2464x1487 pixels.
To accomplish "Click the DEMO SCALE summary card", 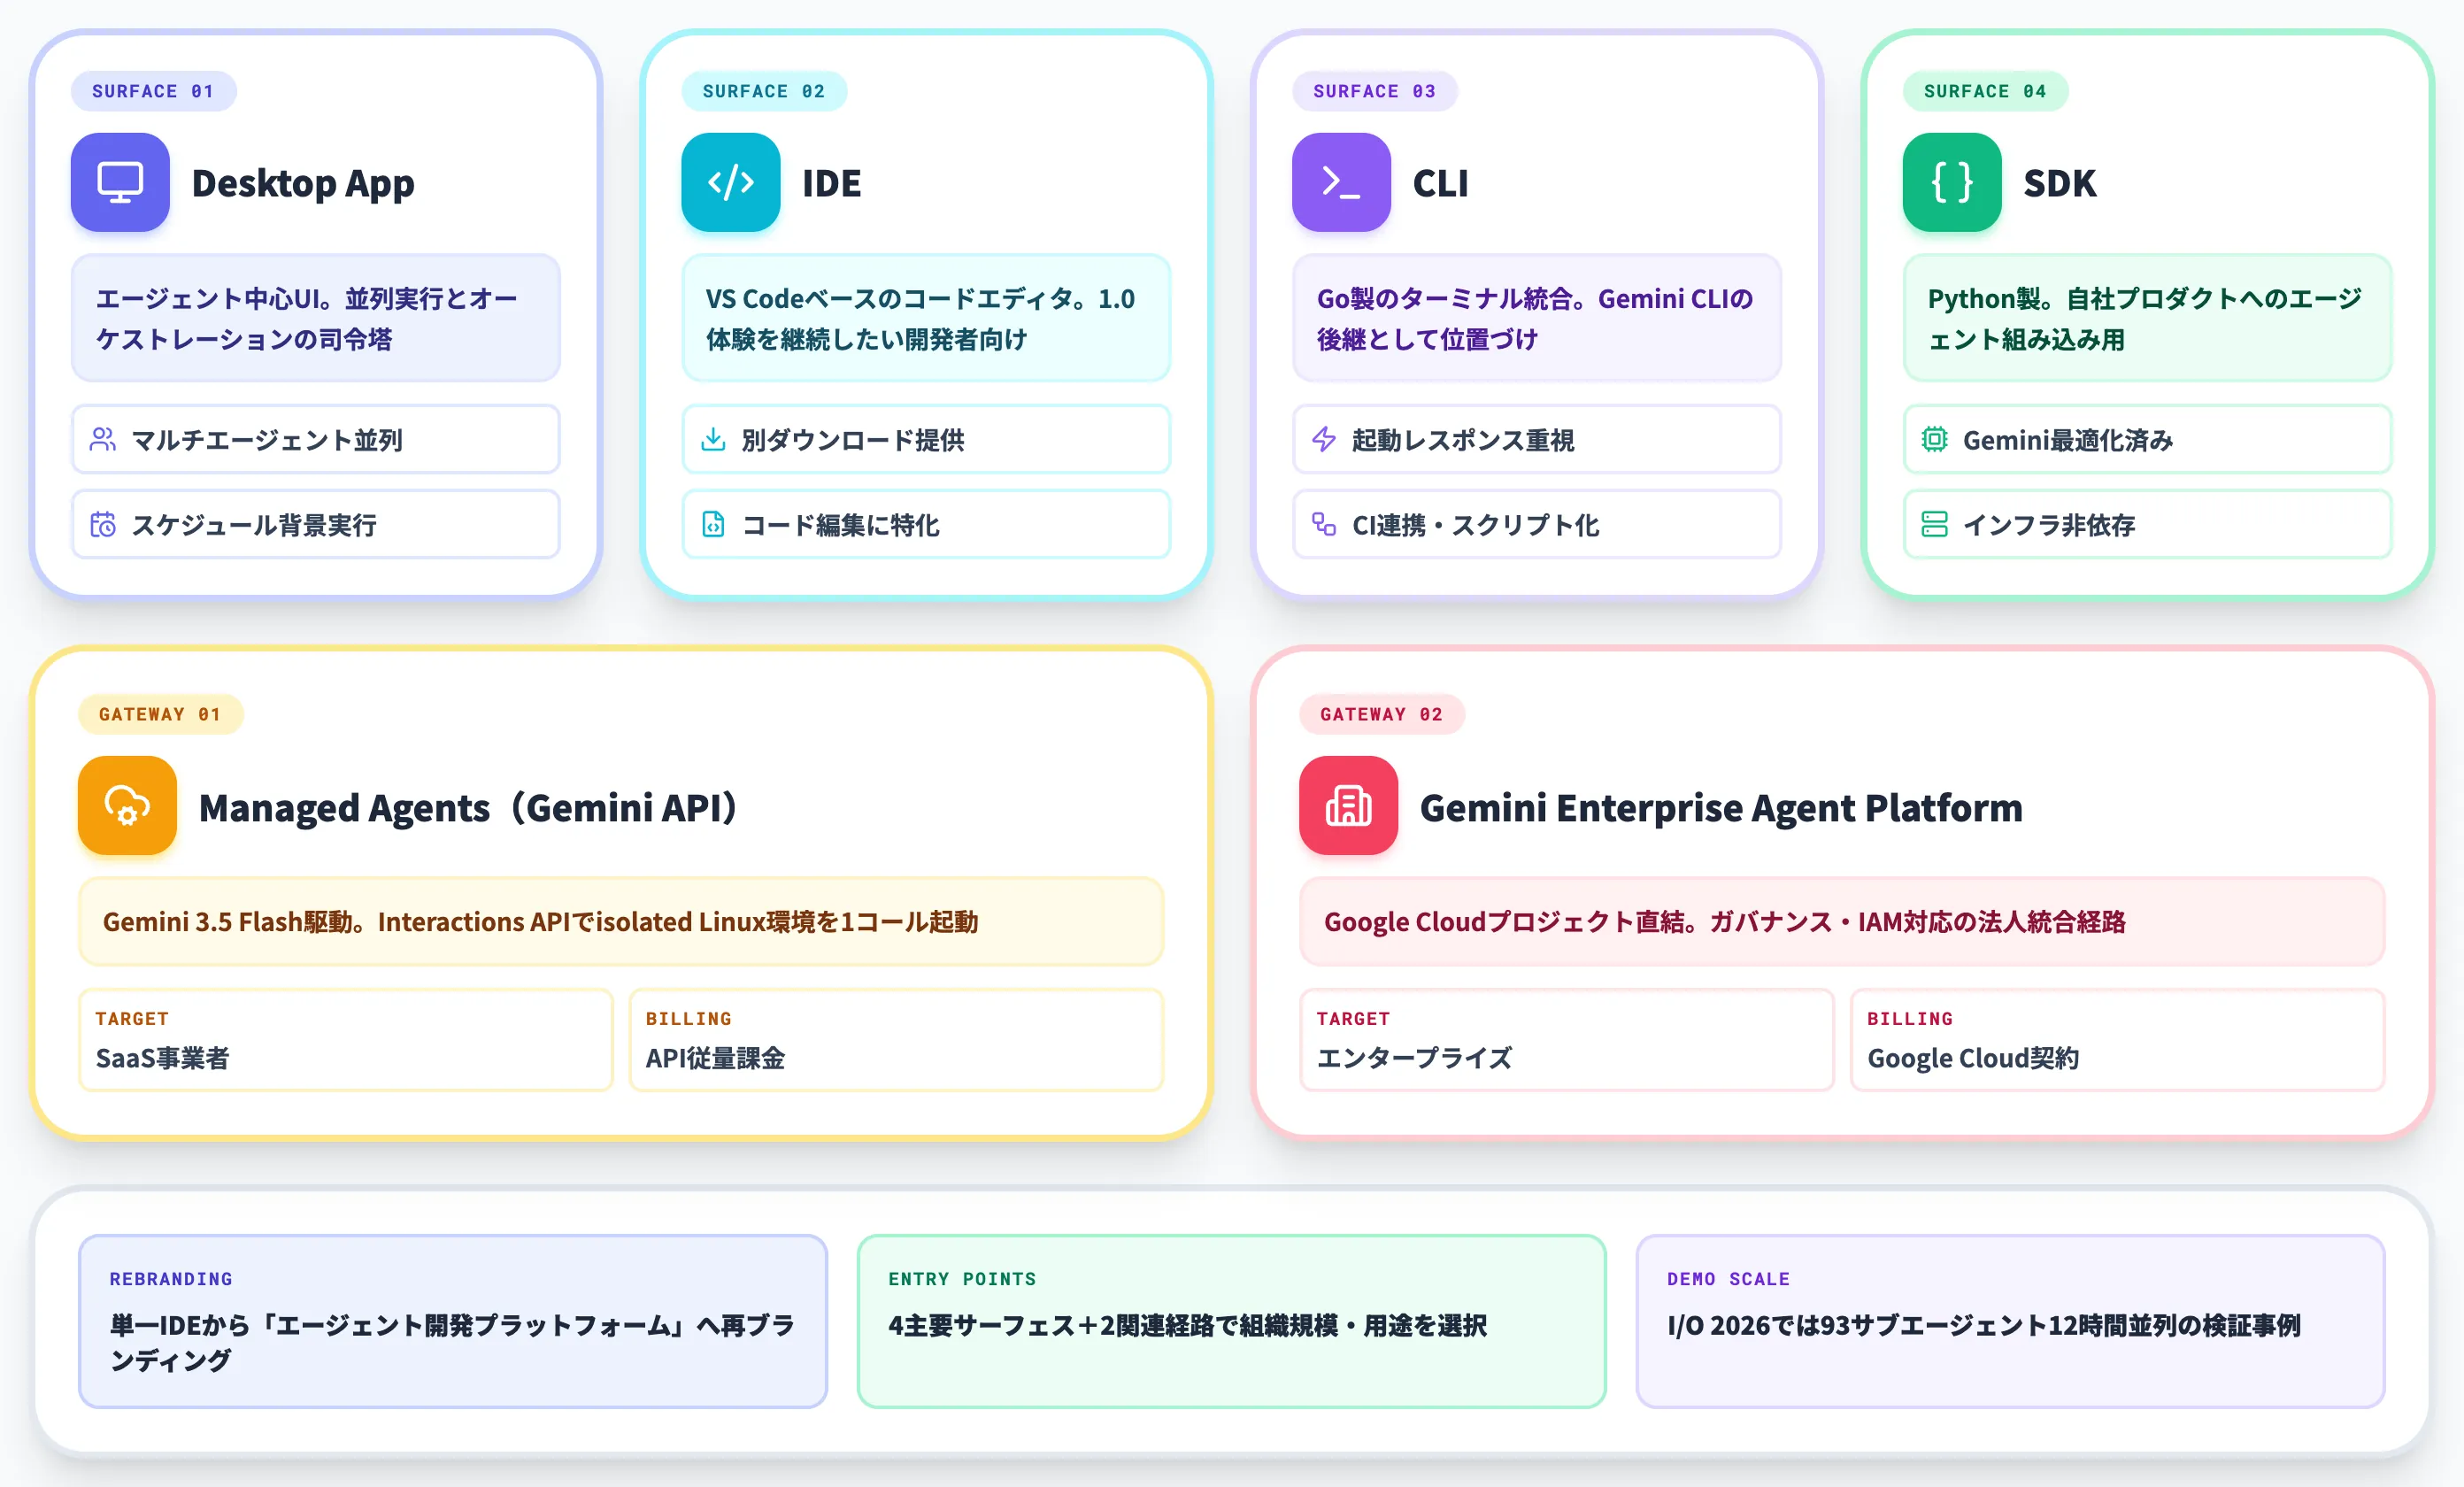I will pos(2010,1321).
